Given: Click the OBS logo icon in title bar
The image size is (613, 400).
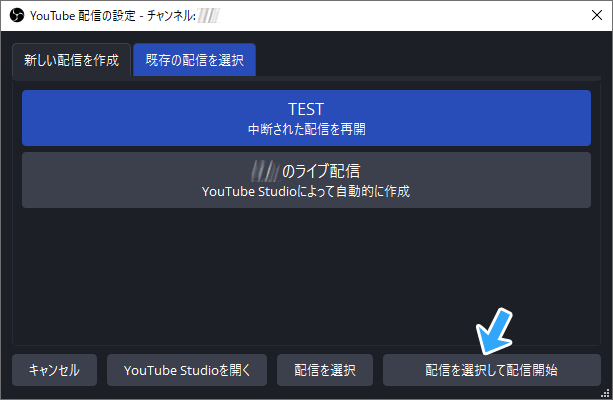Looking at the screenshot, I should click(17, 16).
